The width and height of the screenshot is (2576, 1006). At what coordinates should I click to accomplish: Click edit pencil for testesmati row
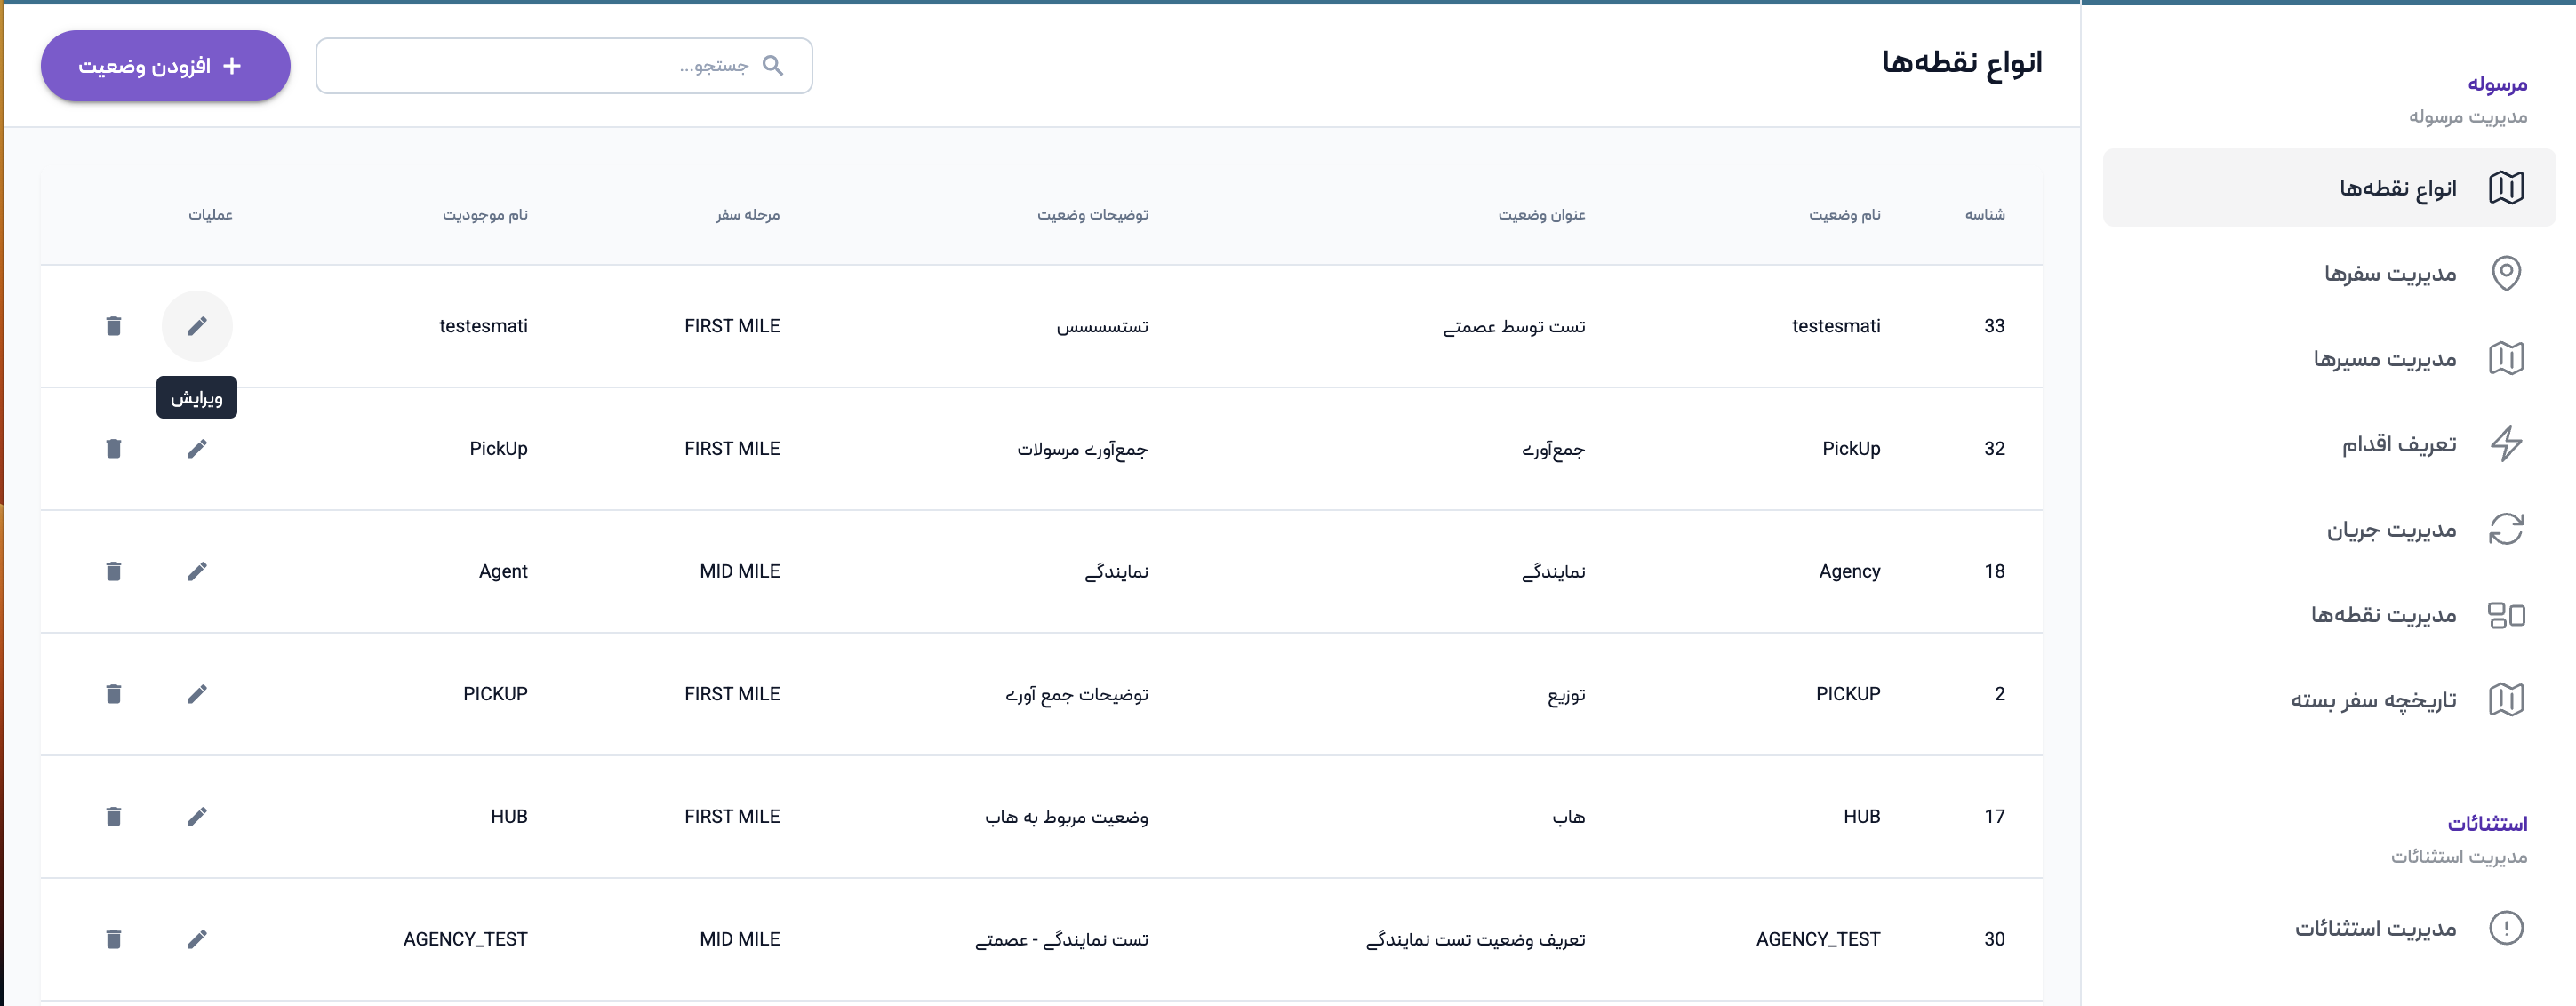tap(197, 326)
